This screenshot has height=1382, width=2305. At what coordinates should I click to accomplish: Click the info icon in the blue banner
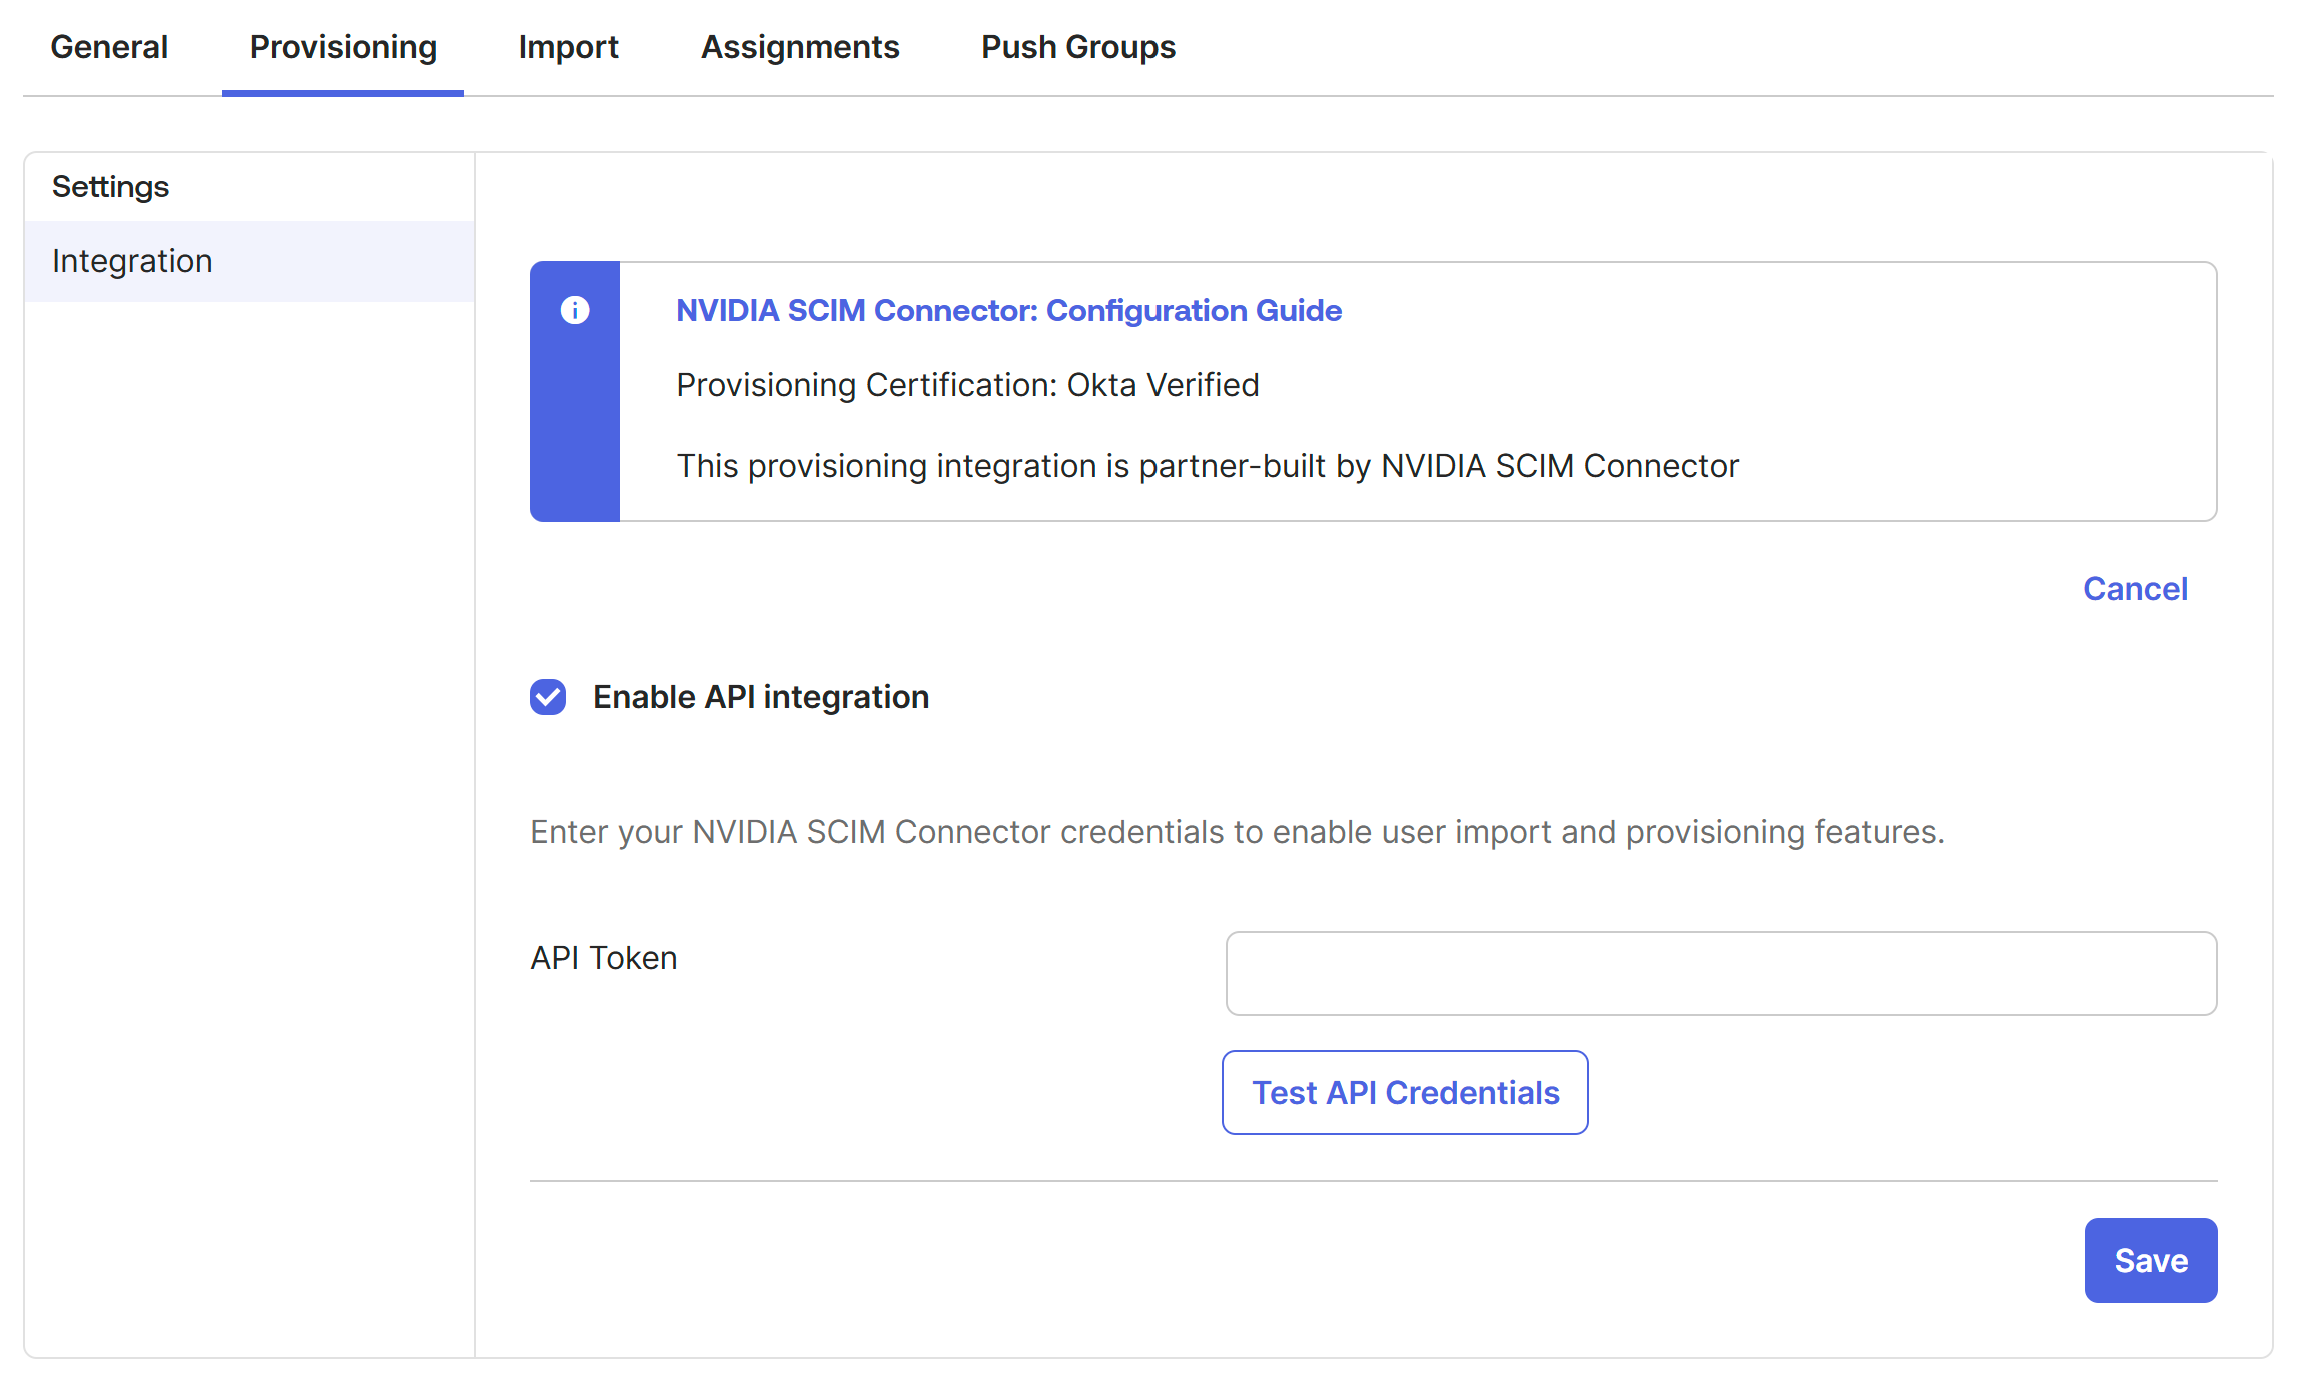point(575,310)
